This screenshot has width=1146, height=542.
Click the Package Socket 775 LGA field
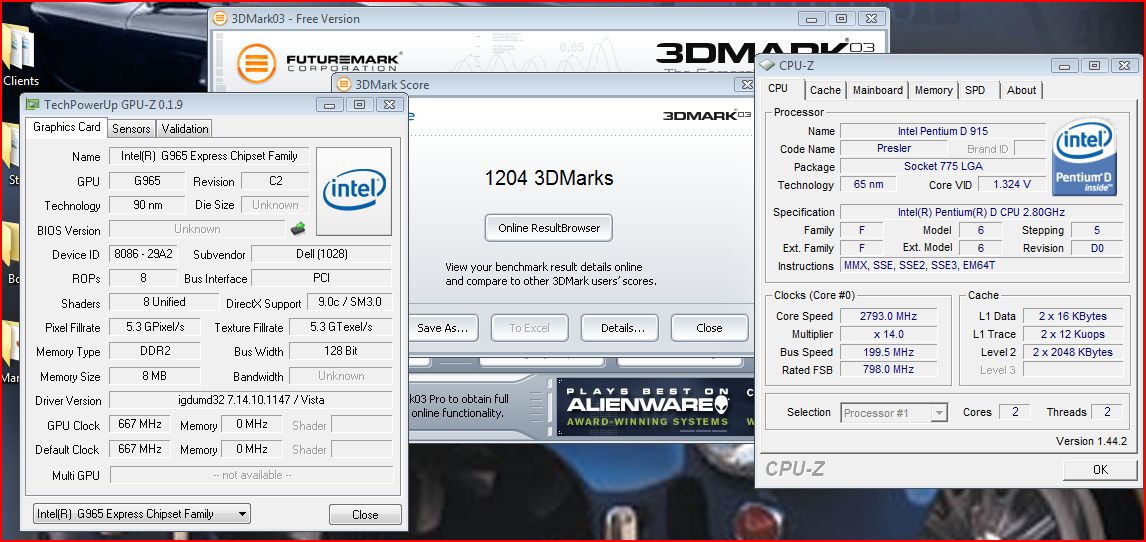(943, 167)
